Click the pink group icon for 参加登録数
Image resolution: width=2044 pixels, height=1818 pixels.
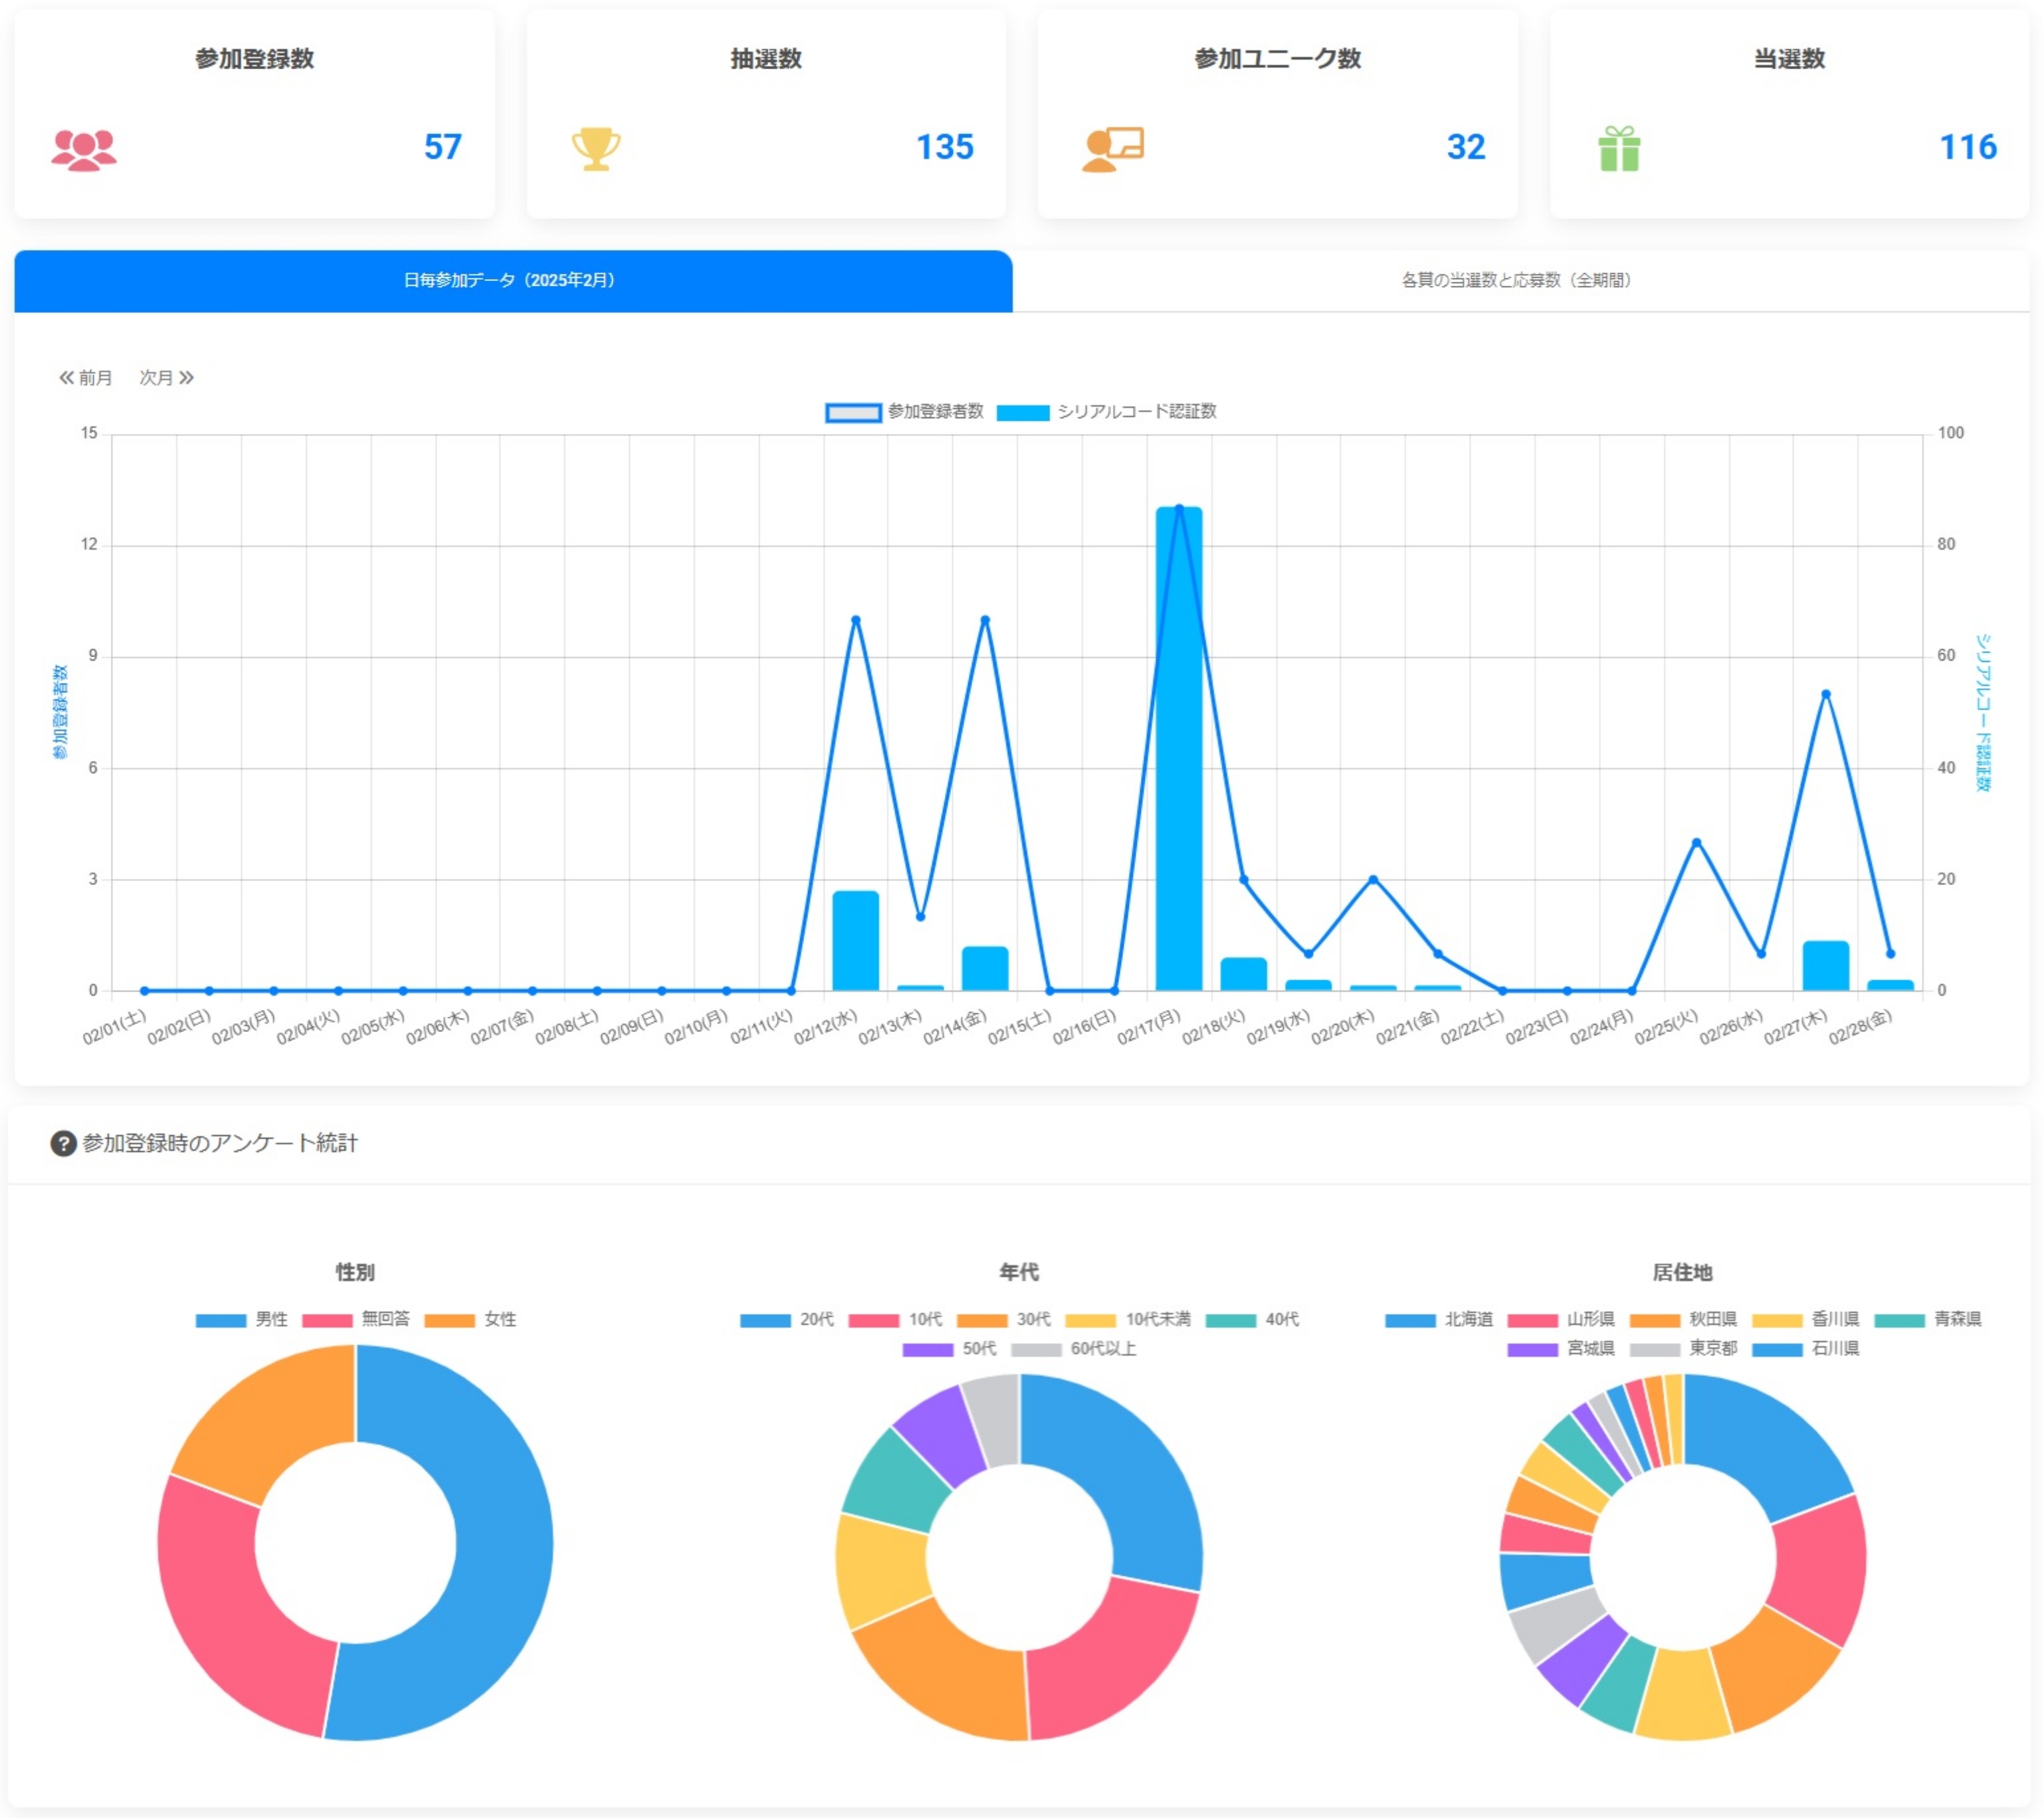(84, 150)
